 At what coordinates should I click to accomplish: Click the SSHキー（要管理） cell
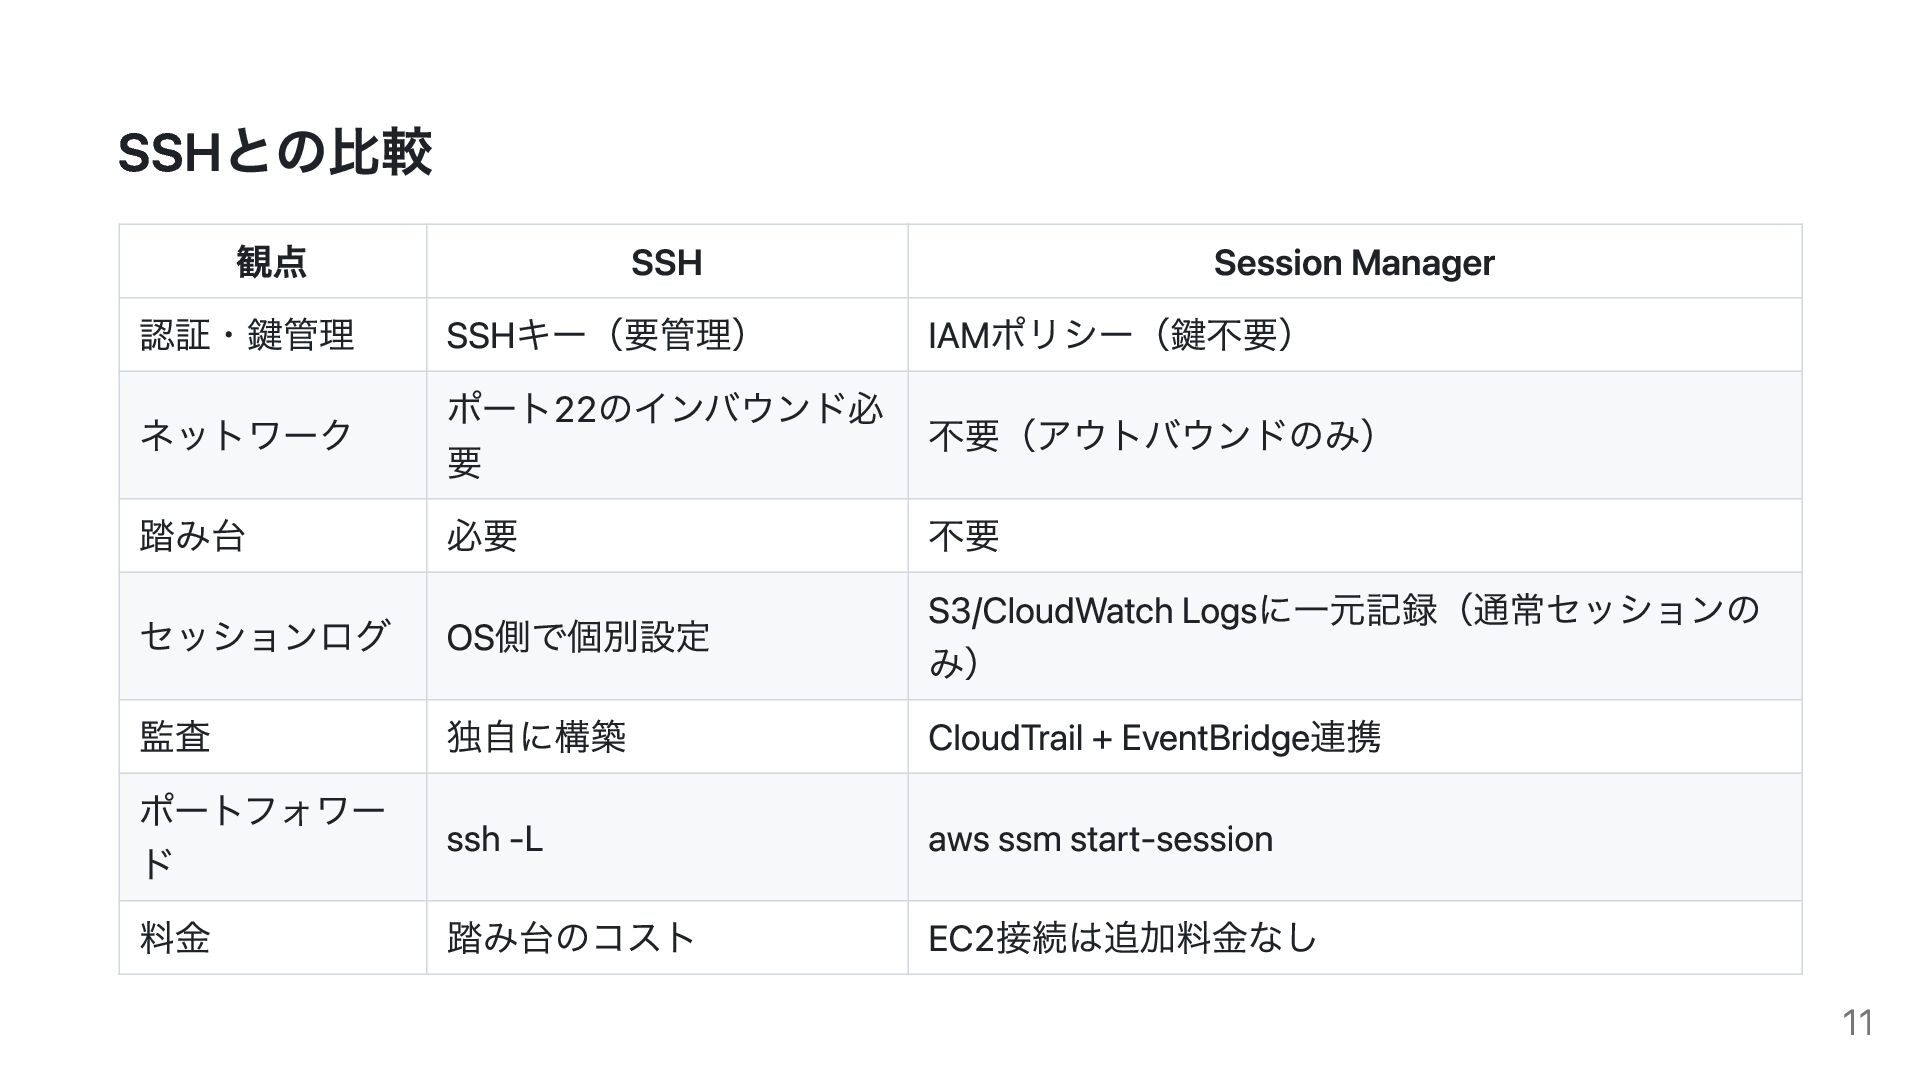pyautogui.click(x=597, y=335)
